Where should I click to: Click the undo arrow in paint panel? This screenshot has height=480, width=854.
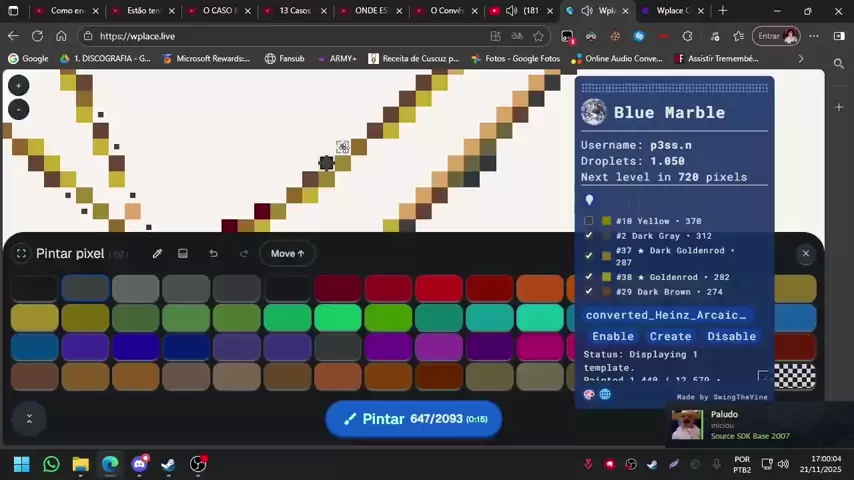coord(213,254)
